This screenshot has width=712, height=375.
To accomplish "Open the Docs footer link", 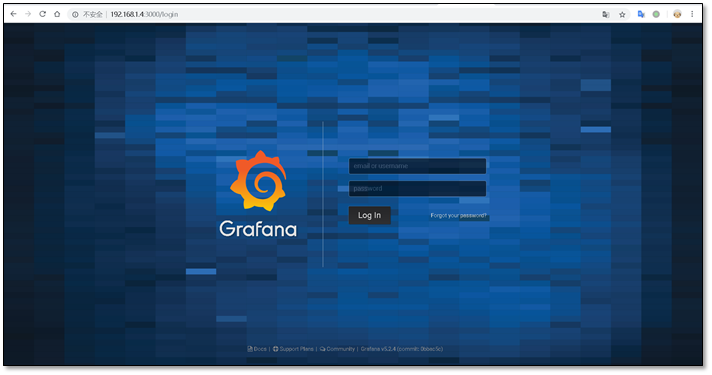I will (x=257, y=349).
